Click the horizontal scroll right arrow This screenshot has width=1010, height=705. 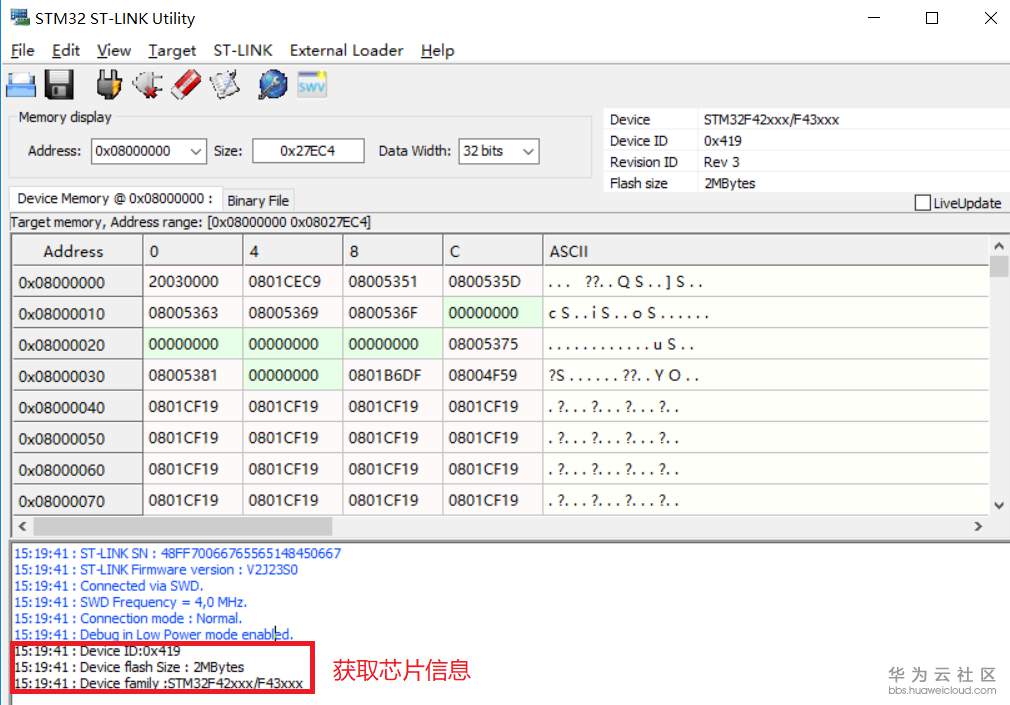click(978, 526)
